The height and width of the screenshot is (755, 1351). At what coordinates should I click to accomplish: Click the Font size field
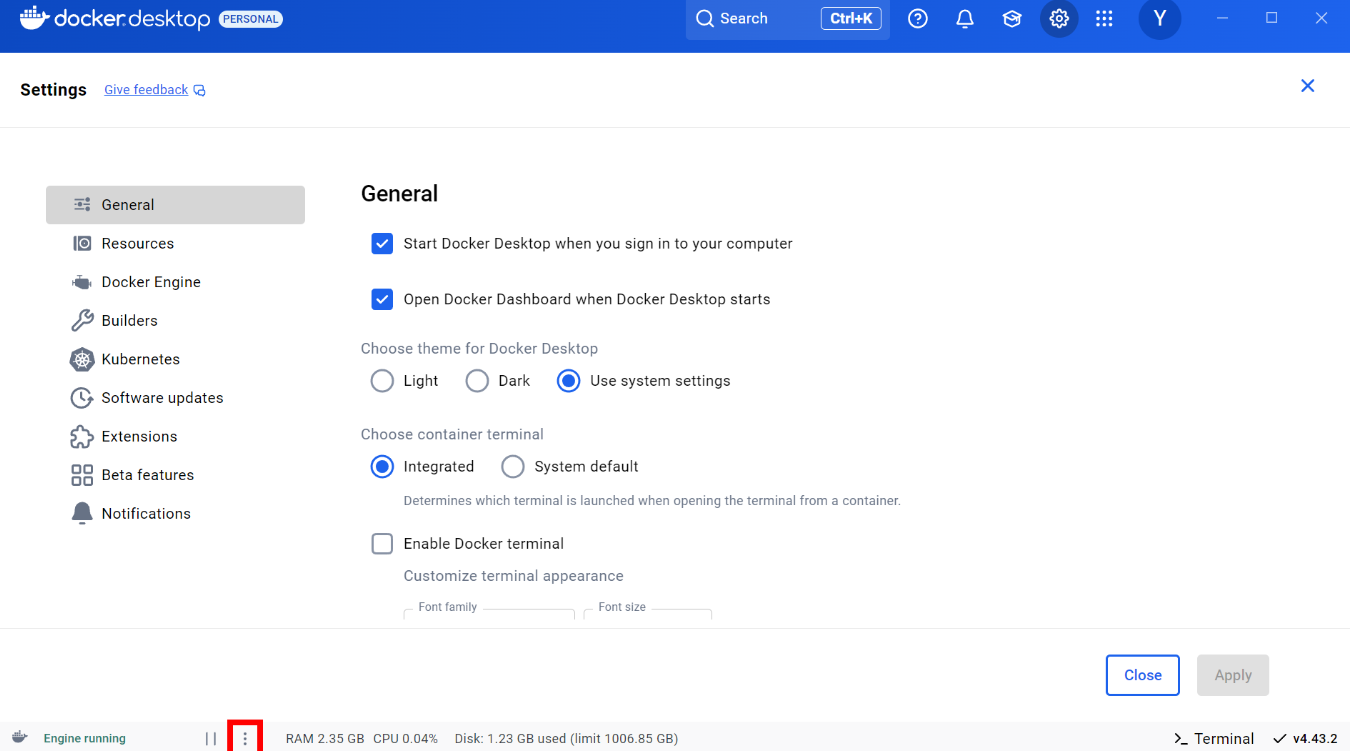click(x=647, y=613)
